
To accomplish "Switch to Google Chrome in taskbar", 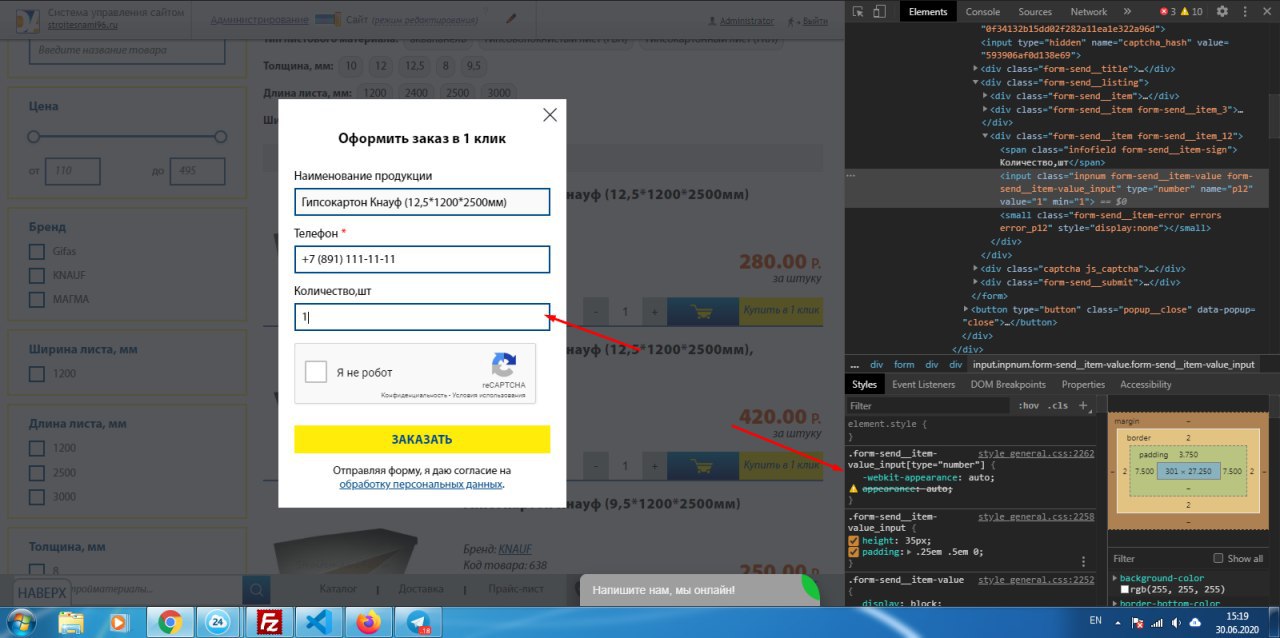I will [x=169, y=622].
